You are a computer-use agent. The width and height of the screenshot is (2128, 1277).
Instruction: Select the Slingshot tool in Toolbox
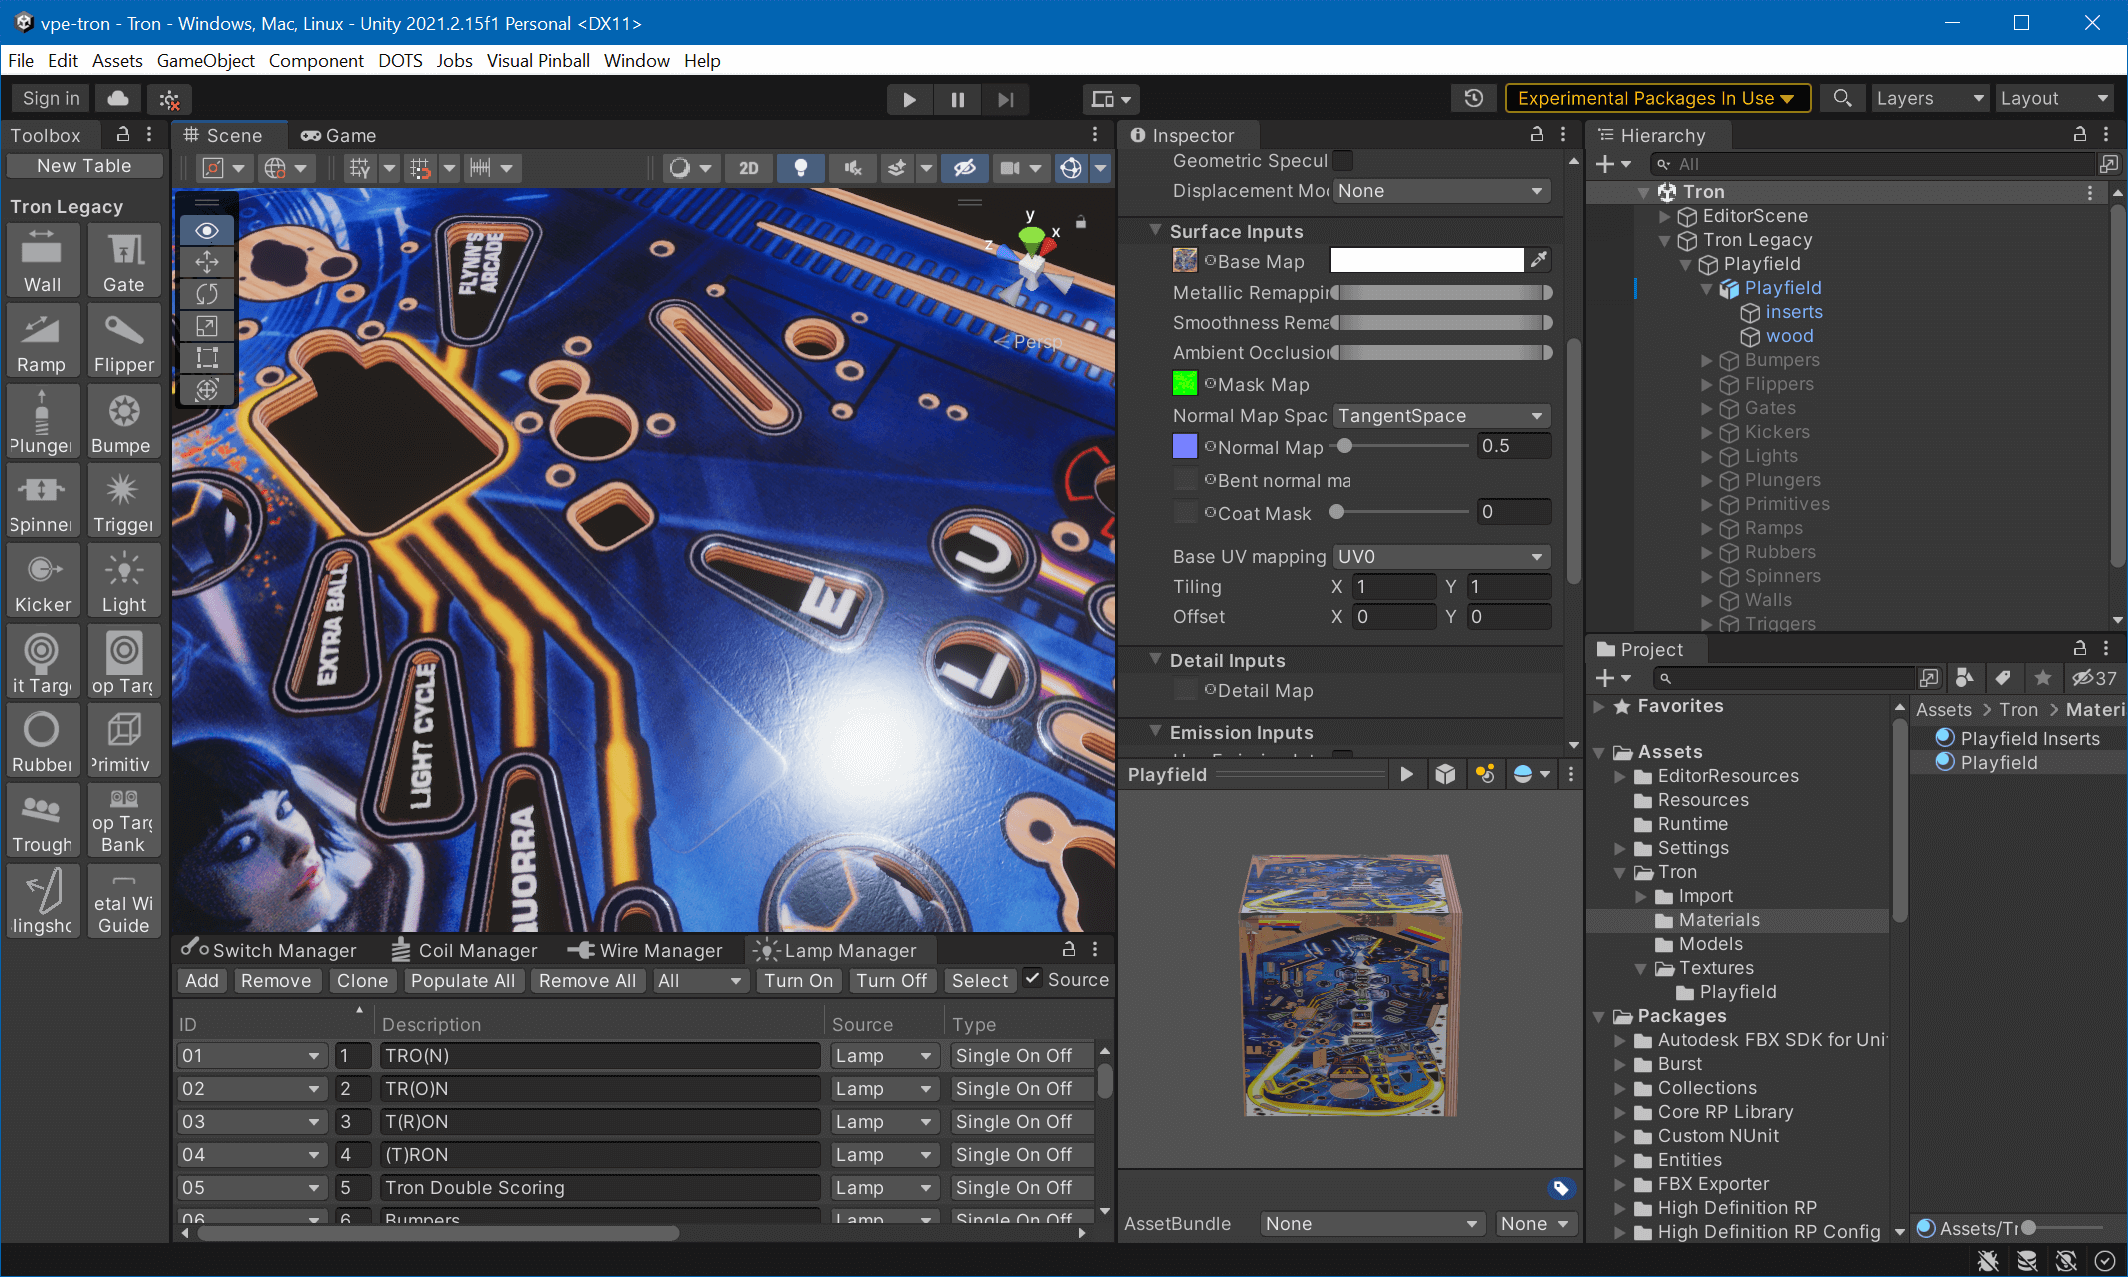43,901
